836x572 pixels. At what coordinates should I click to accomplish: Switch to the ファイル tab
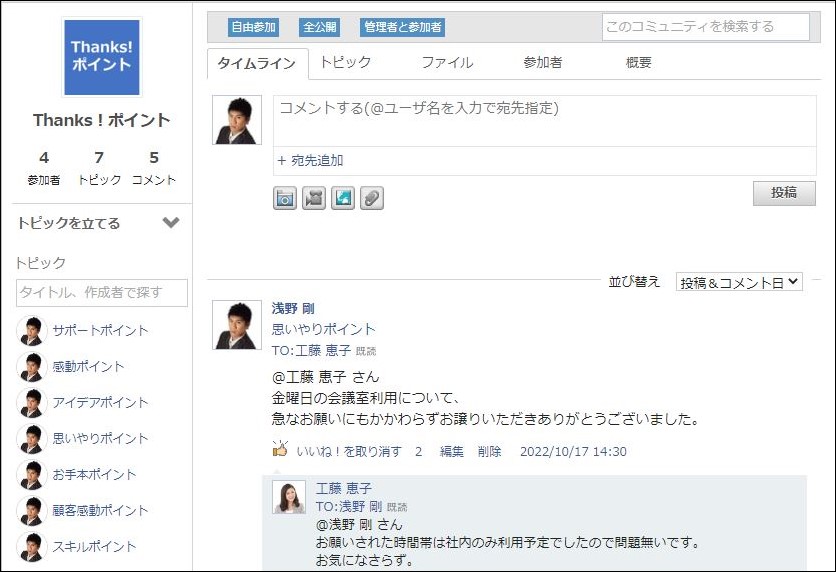[447, 62]
